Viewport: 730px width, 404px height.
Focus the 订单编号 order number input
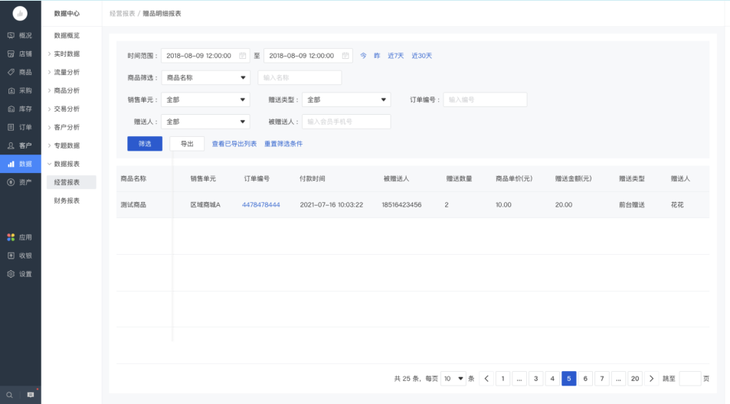(485, 100)
